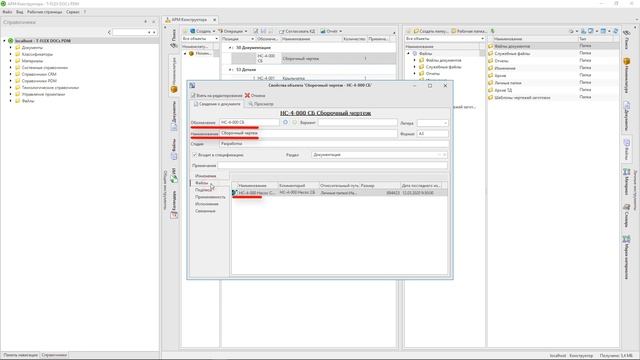Select 'Классификаторы' folder in tree
Viewport: 640px width, 360px height.
click(37, 54)
